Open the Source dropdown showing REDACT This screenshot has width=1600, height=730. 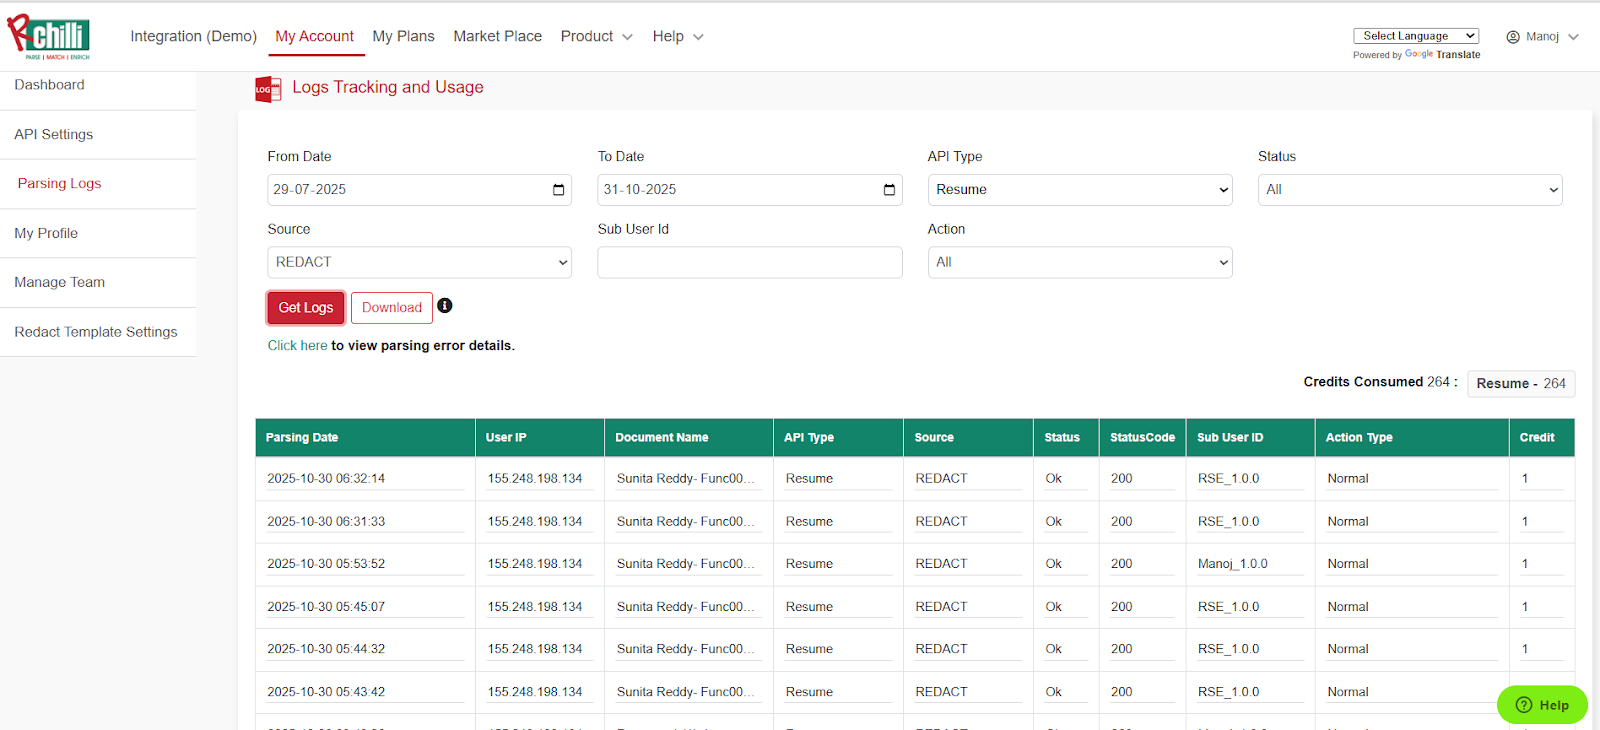coord(419,262)
